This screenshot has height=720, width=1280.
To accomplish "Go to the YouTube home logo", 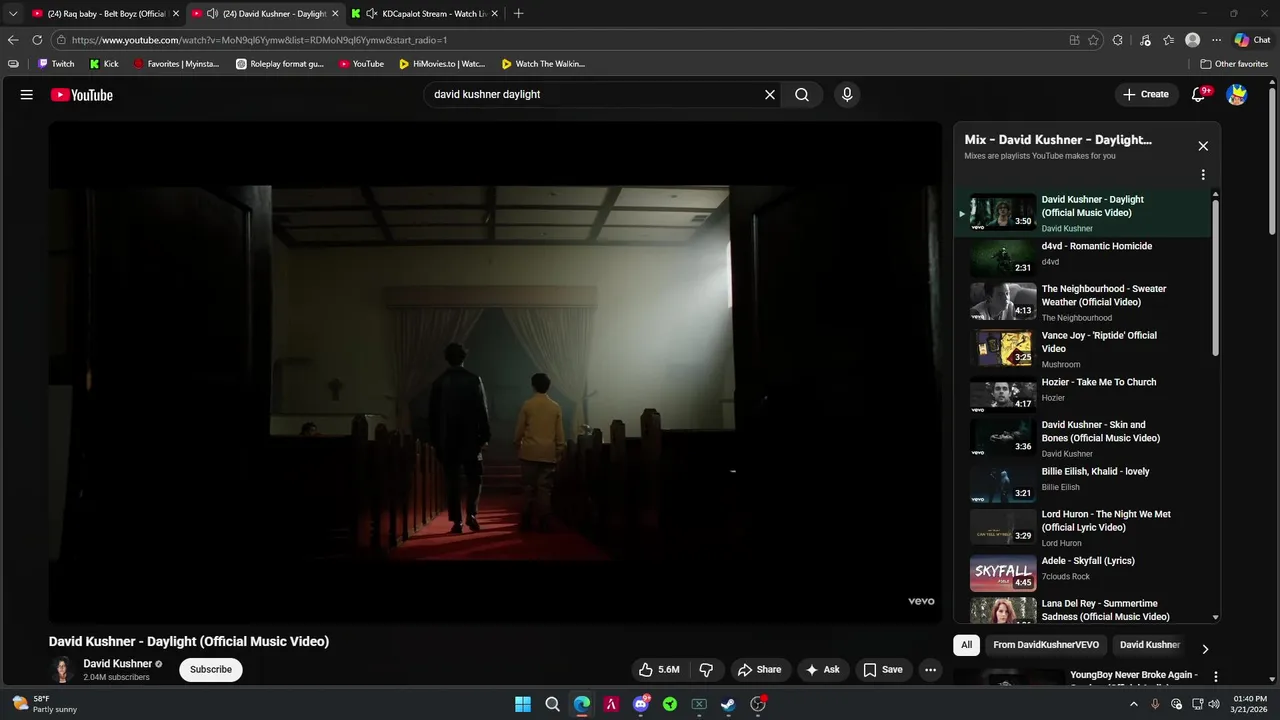I will pos(82,95).
